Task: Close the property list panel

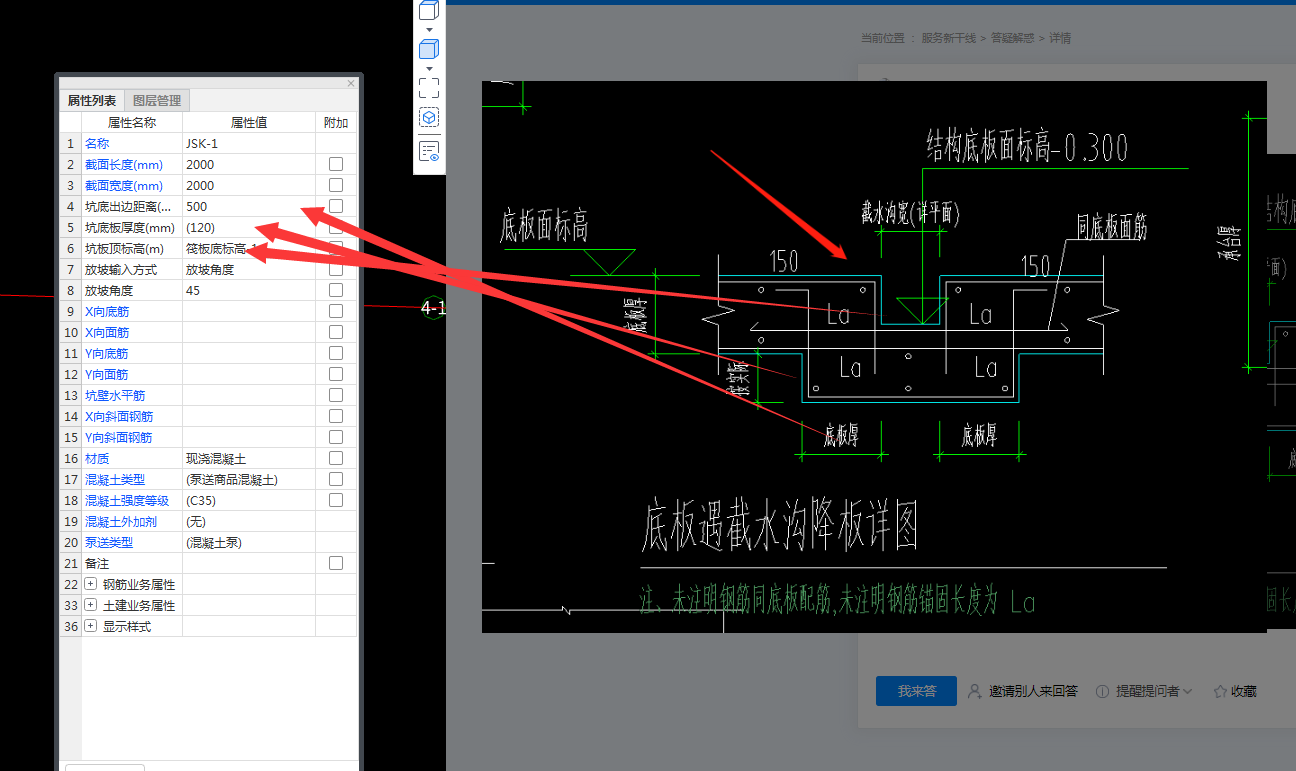Action: (351, 84)
